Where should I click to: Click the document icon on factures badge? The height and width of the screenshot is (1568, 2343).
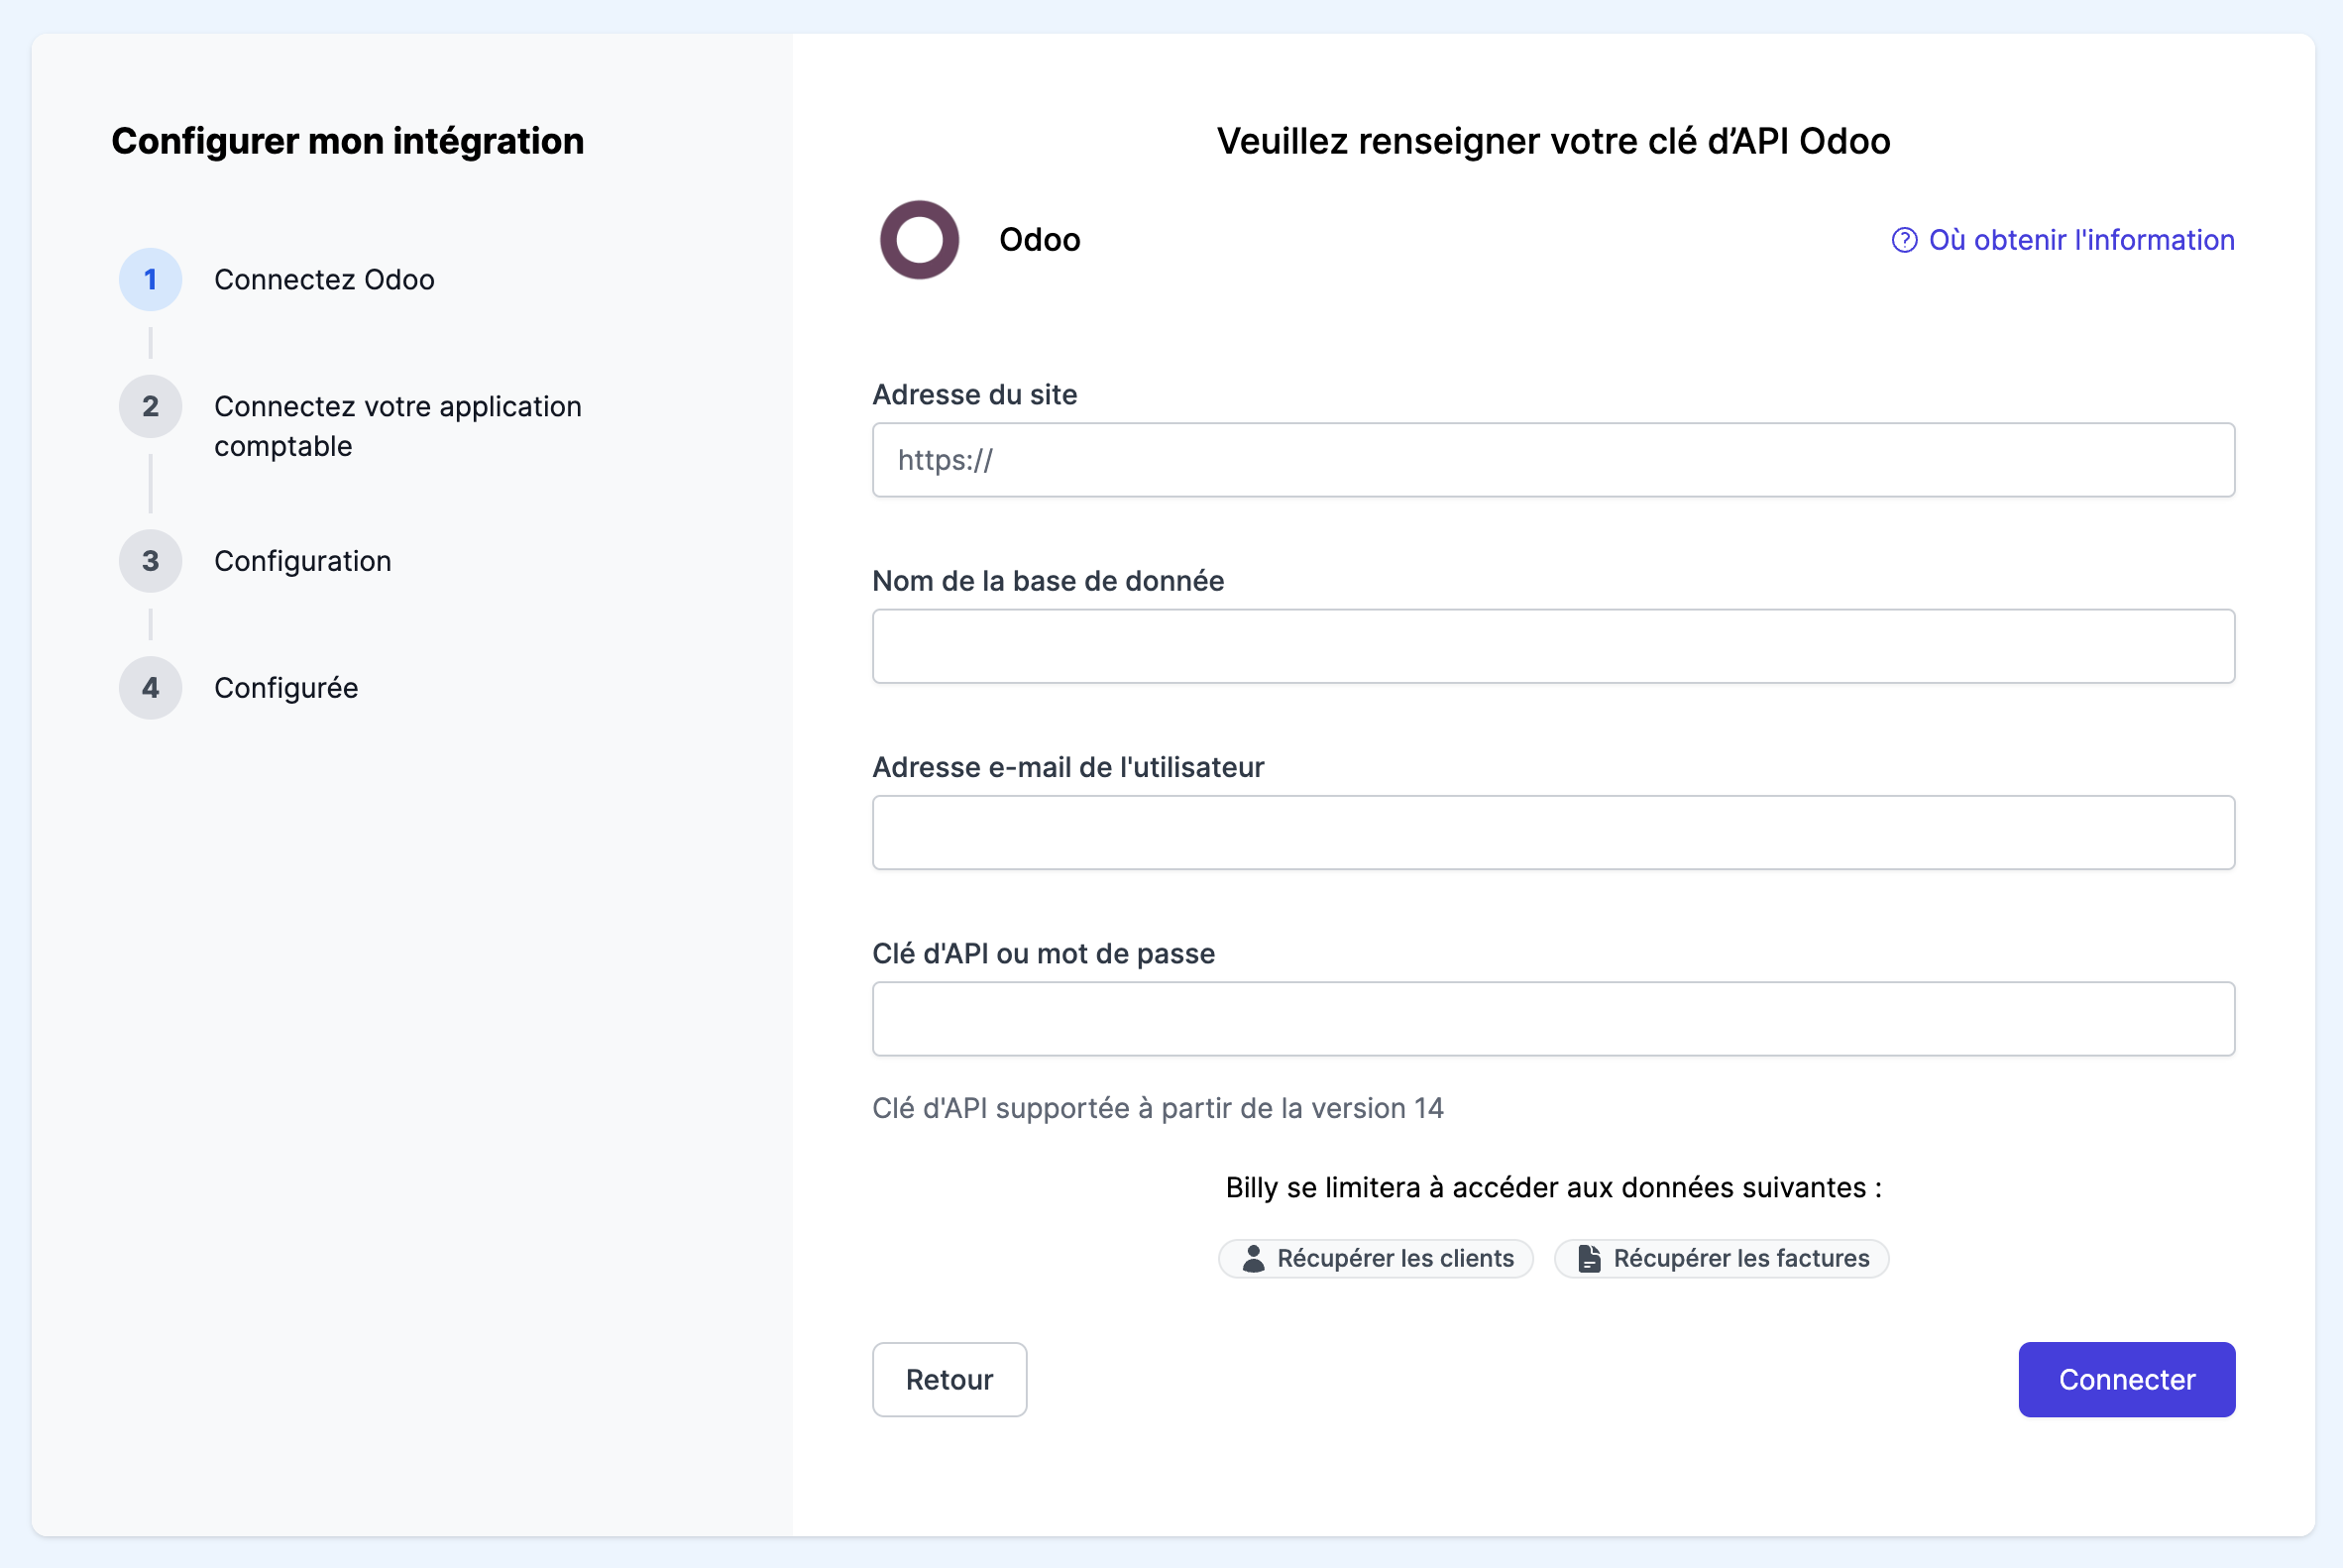coord(1589,1258)
